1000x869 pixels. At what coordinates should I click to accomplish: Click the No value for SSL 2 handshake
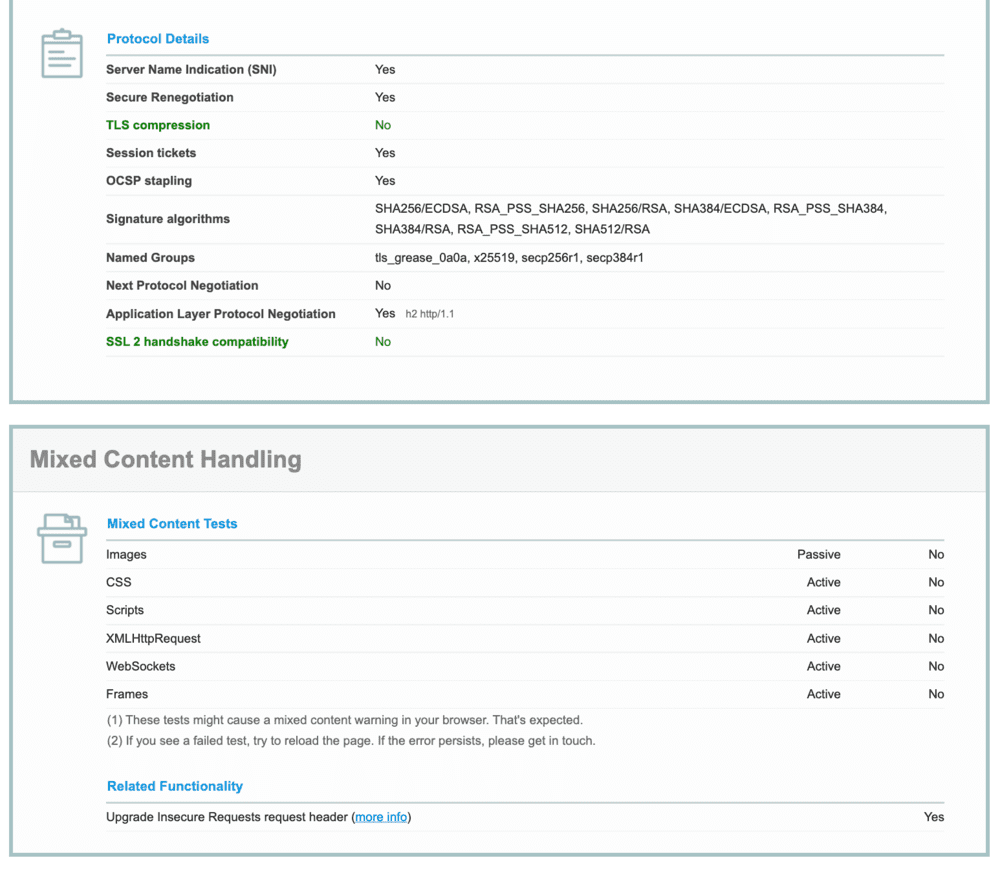coord(383,342)
